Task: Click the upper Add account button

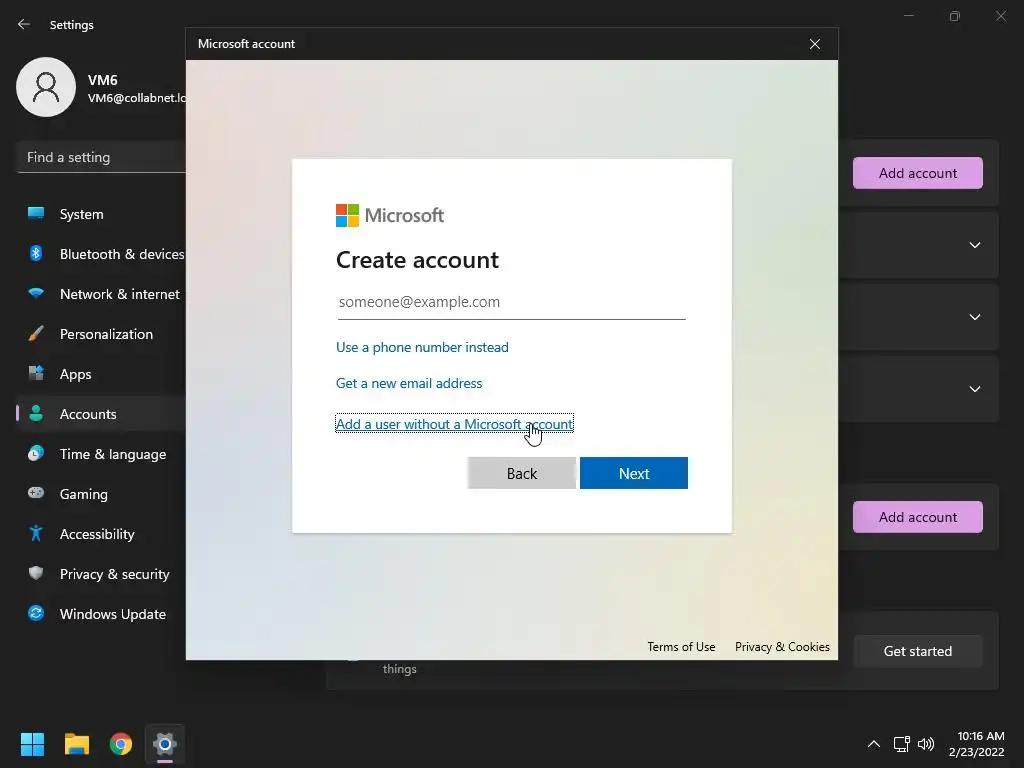Action: pos(918,173)
